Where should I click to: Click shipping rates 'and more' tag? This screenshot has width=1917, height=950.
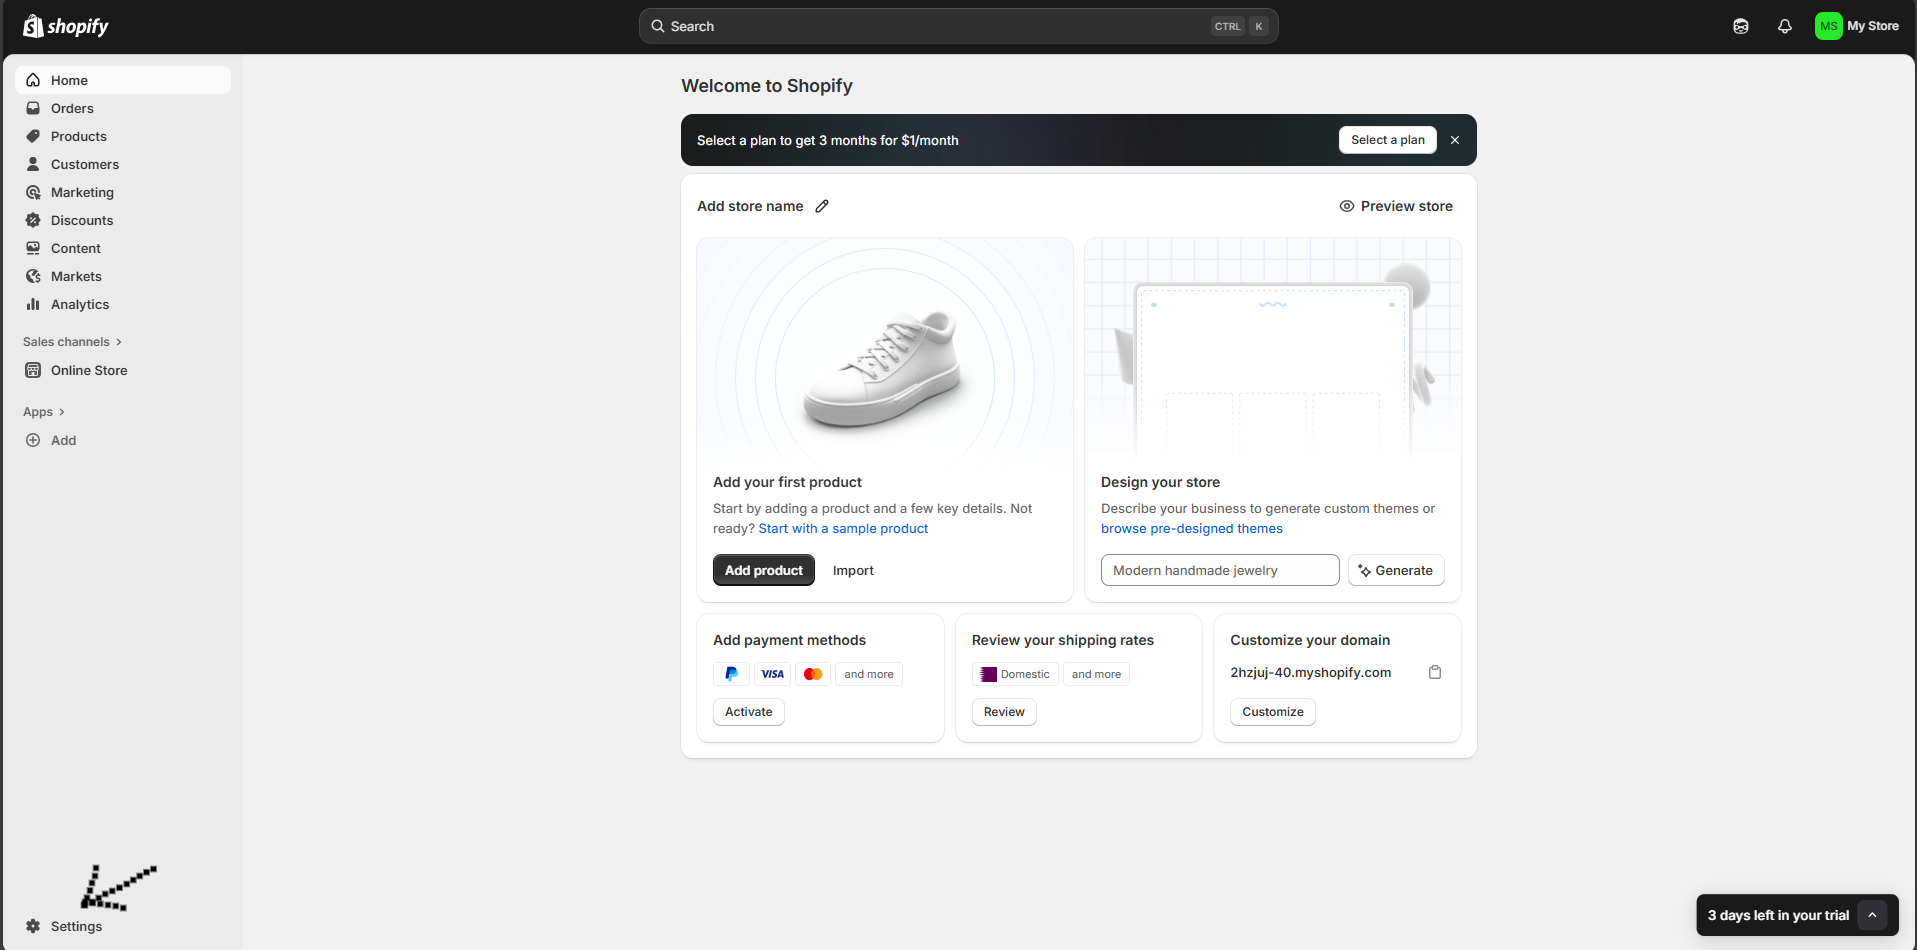[x=1096, y=674]
